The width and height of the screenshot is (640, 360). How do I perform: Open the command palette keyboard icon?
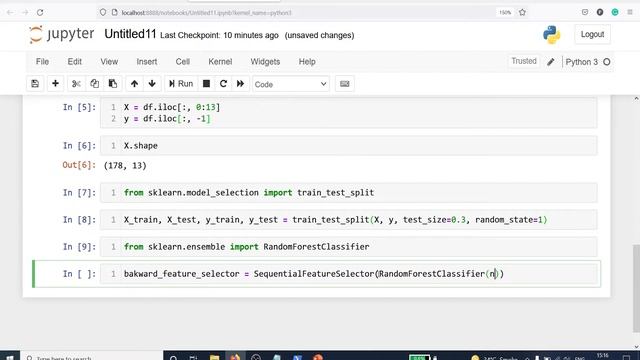coord(344,84)
